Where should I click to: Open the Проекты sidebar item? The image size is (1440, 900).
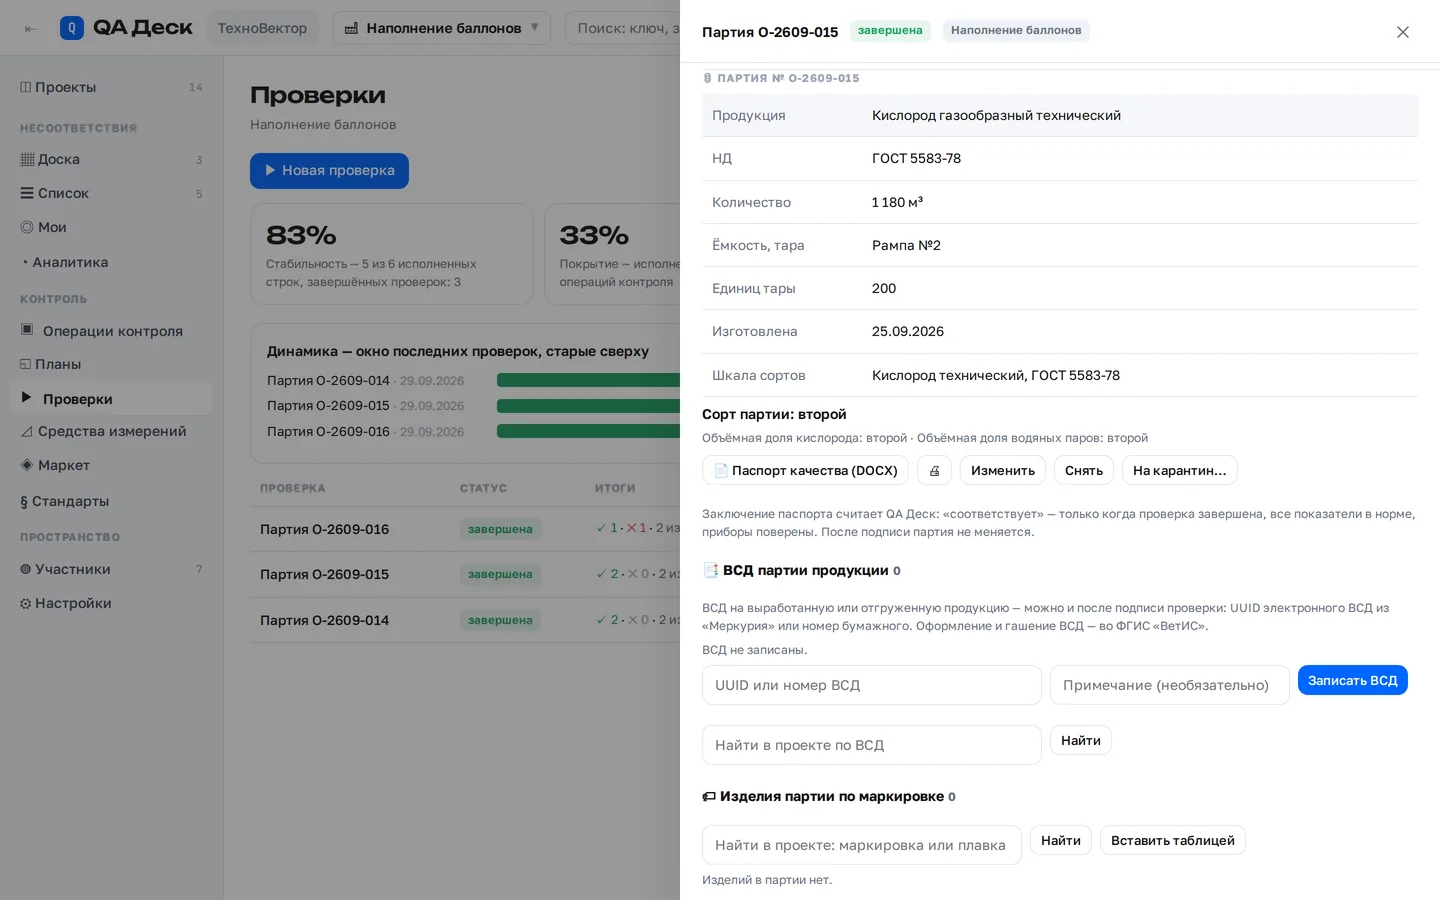[111, 87]
